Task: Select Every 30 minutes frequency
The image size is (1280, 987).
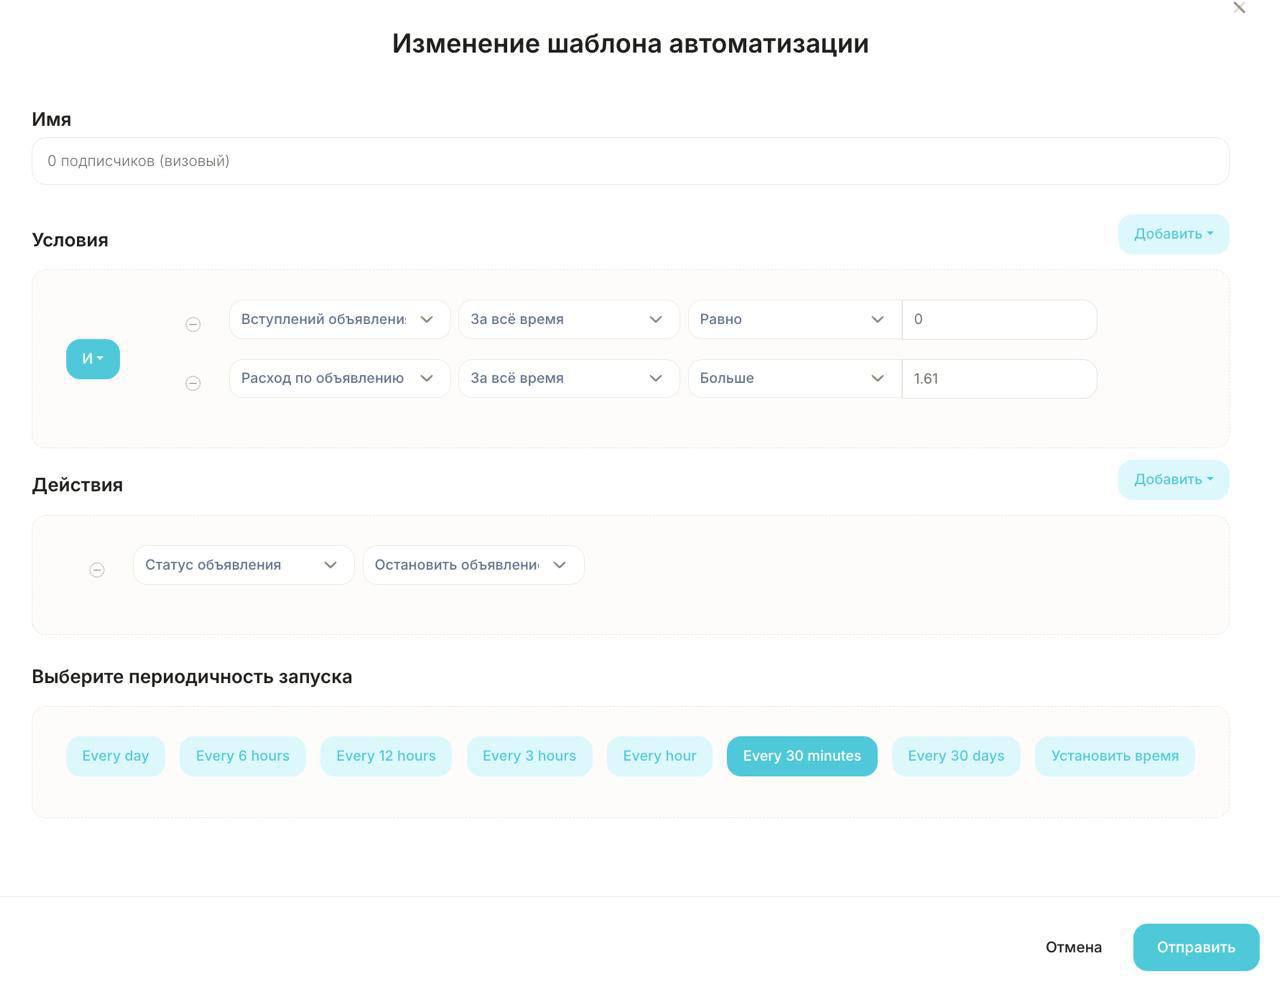Action: pos(801,756)
